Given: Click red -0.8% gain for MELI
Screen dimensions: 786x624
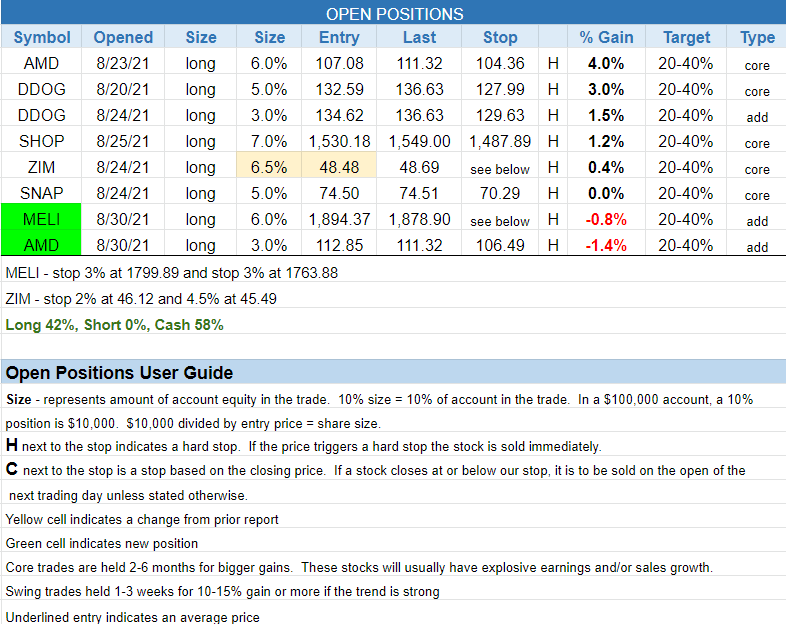Looking at the screenshot, I should pos(606,219).
